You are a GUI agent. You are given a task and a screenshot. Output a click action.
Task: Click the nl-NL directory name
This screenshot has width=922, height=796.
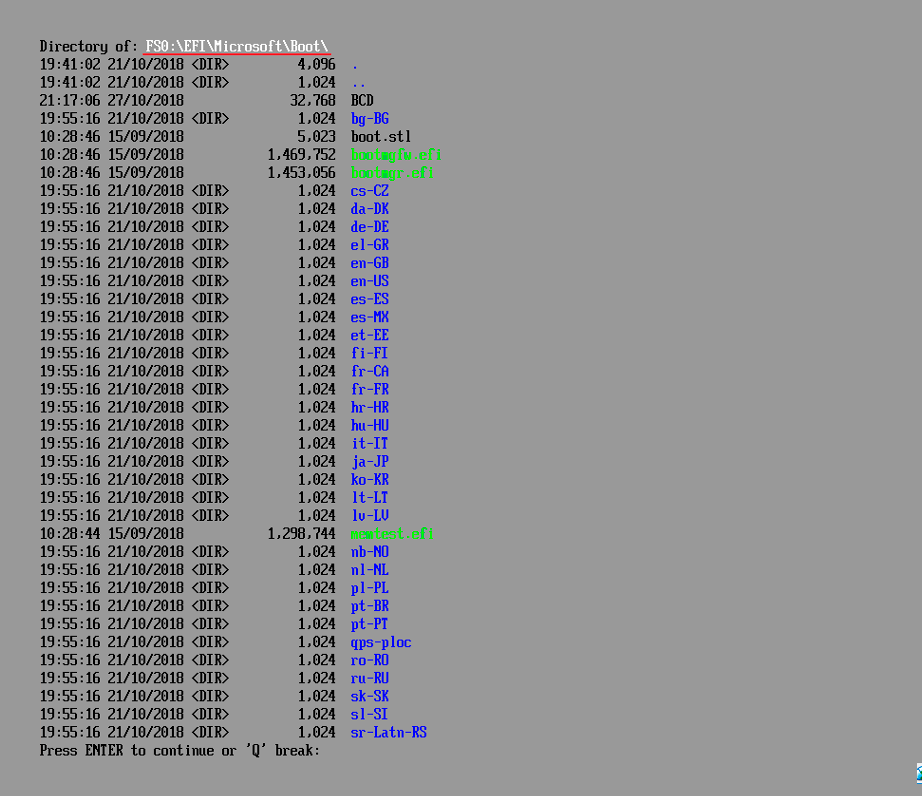click(x=370, y=570)
